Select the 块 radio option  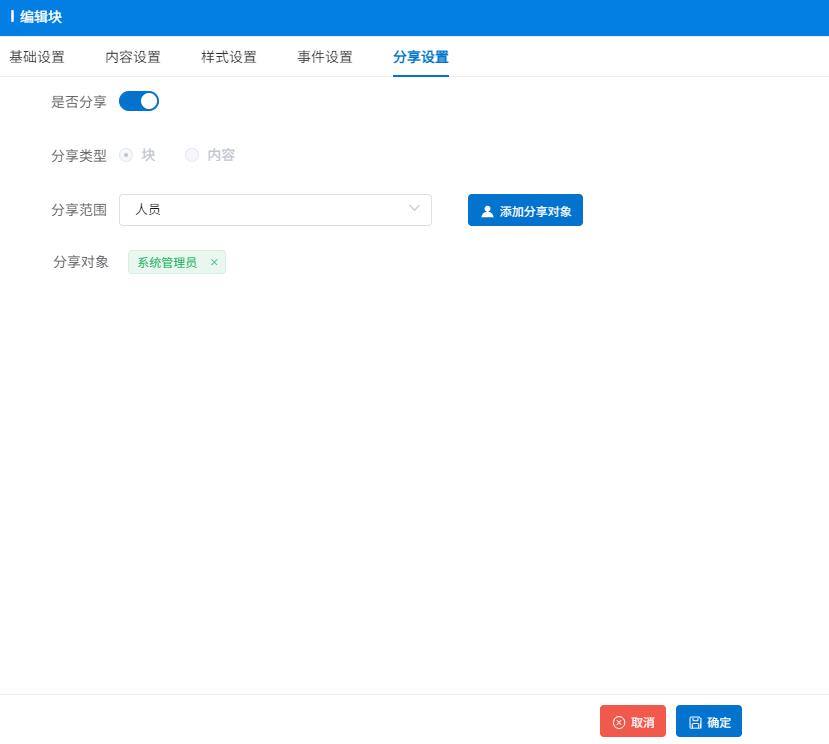click(x=126, y=155)
